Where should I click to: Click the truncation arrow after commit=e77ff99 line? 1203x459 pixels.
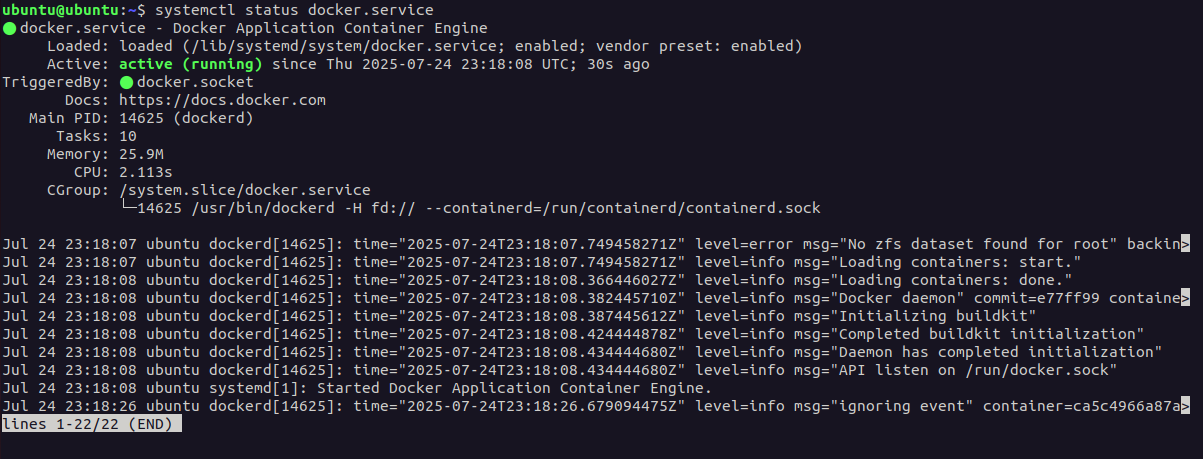pos(1186,298)
